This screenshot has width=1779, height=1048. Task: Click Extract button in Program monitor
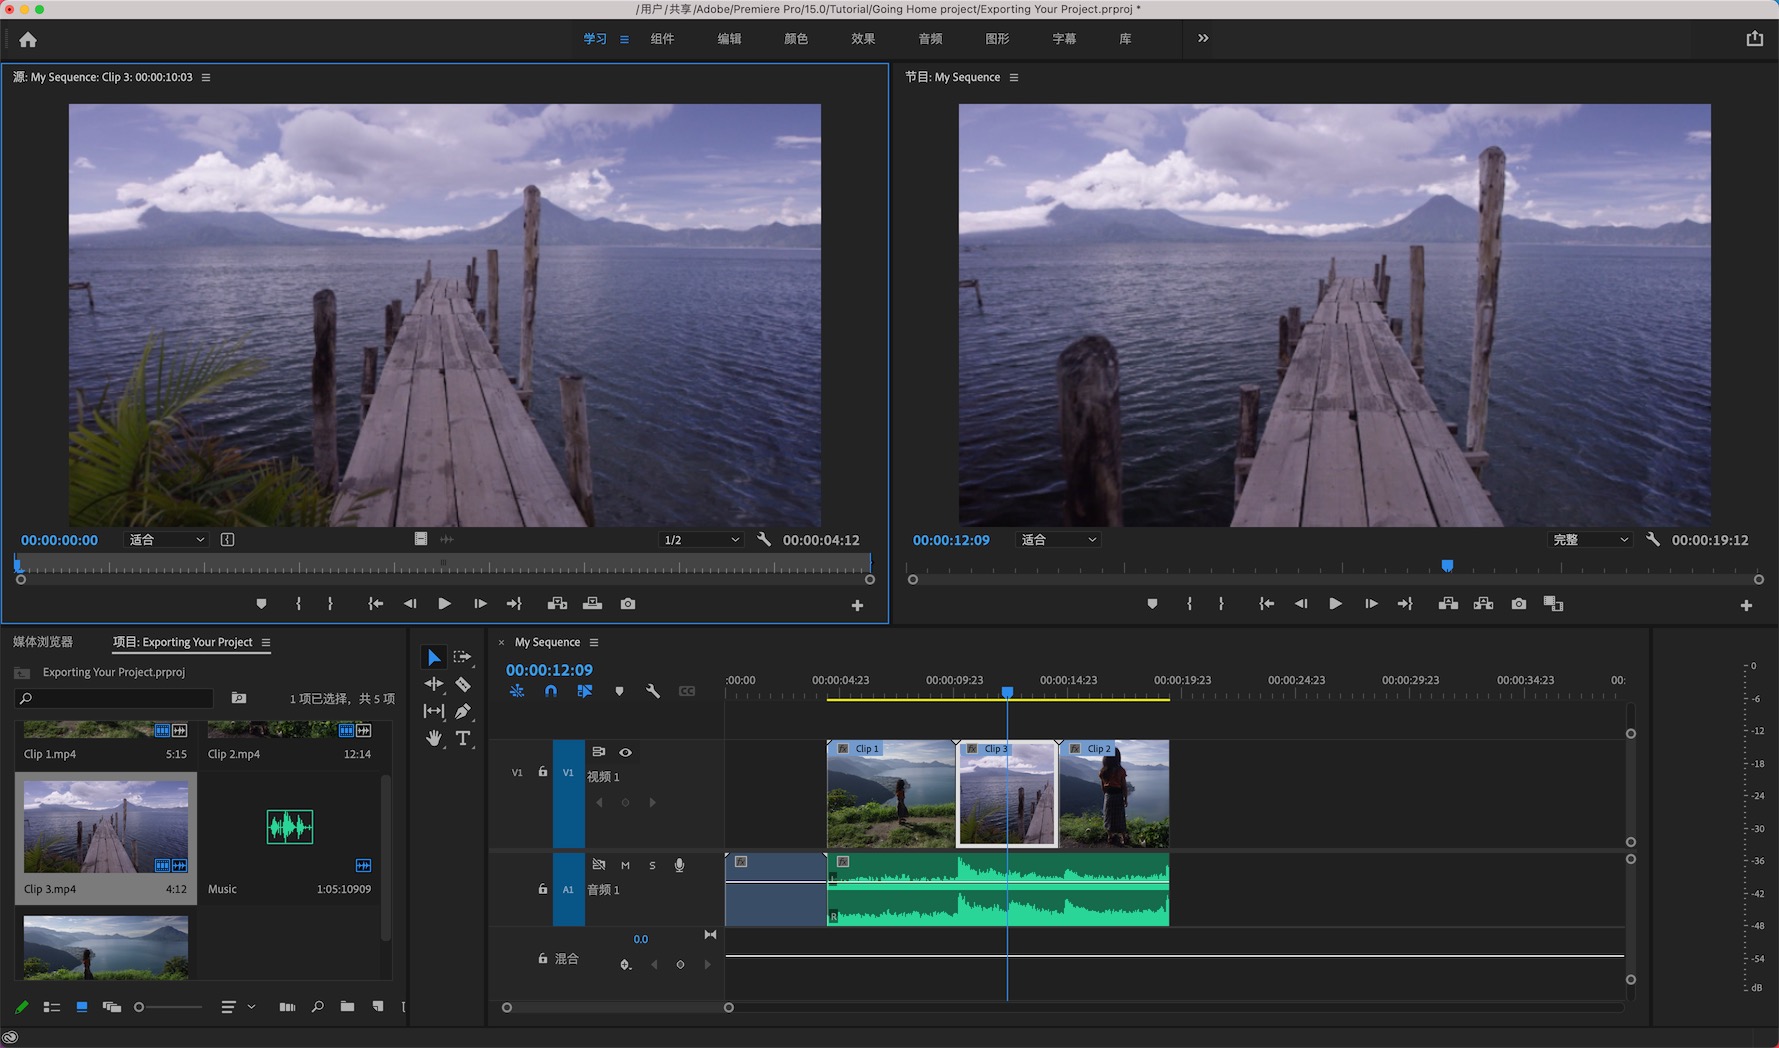pyautogui.click(x=1484, y=604)
